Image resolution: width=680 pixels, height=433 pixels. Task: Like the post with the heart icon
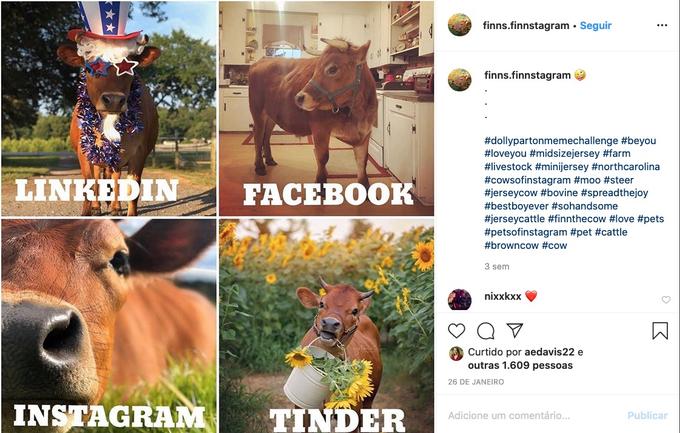[x=456, y=330]
